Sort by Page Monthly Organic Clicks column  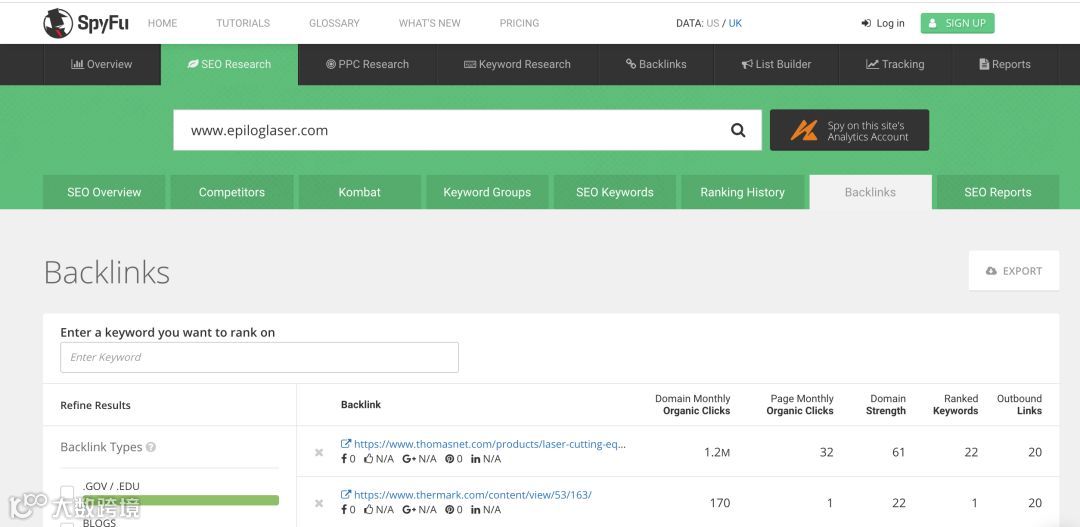pos(800,404)
